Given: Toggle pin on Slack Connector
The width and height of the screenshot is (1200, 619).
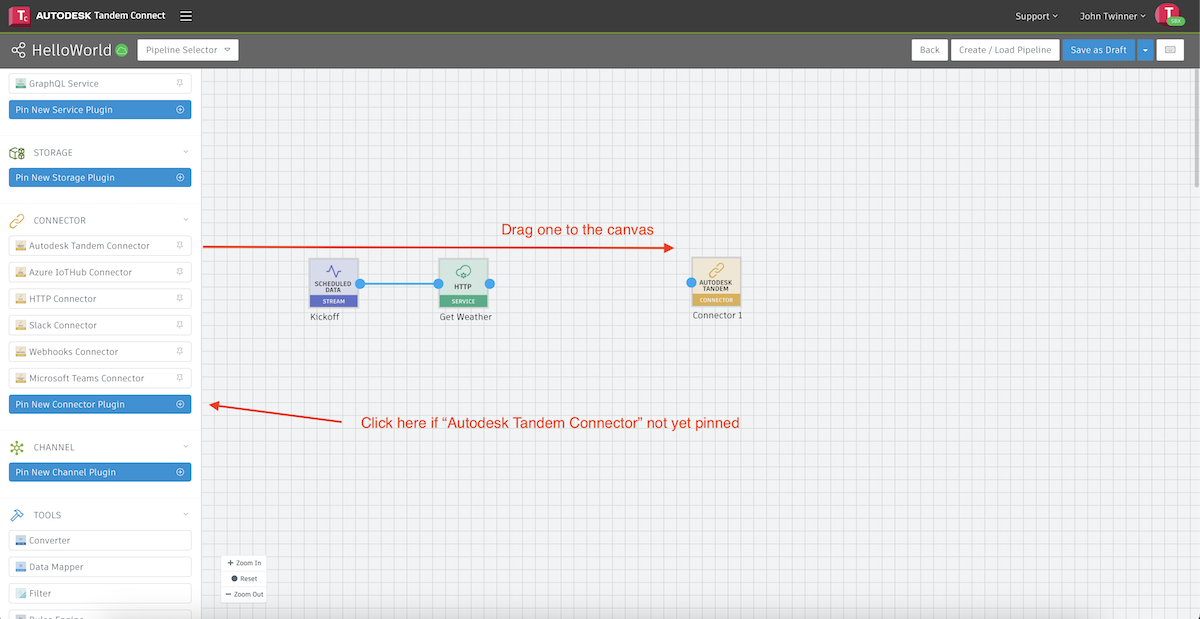Looking at the screenshot, I should click(x=180, y=325).
